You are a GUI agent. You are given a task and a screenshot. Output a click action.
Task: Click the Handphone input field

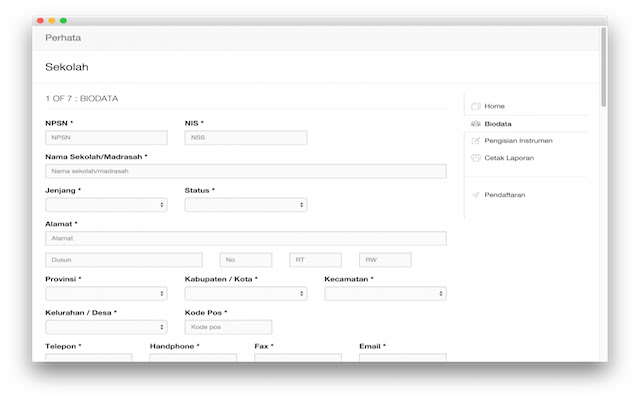pyautogui.click(x=193, y=358)
